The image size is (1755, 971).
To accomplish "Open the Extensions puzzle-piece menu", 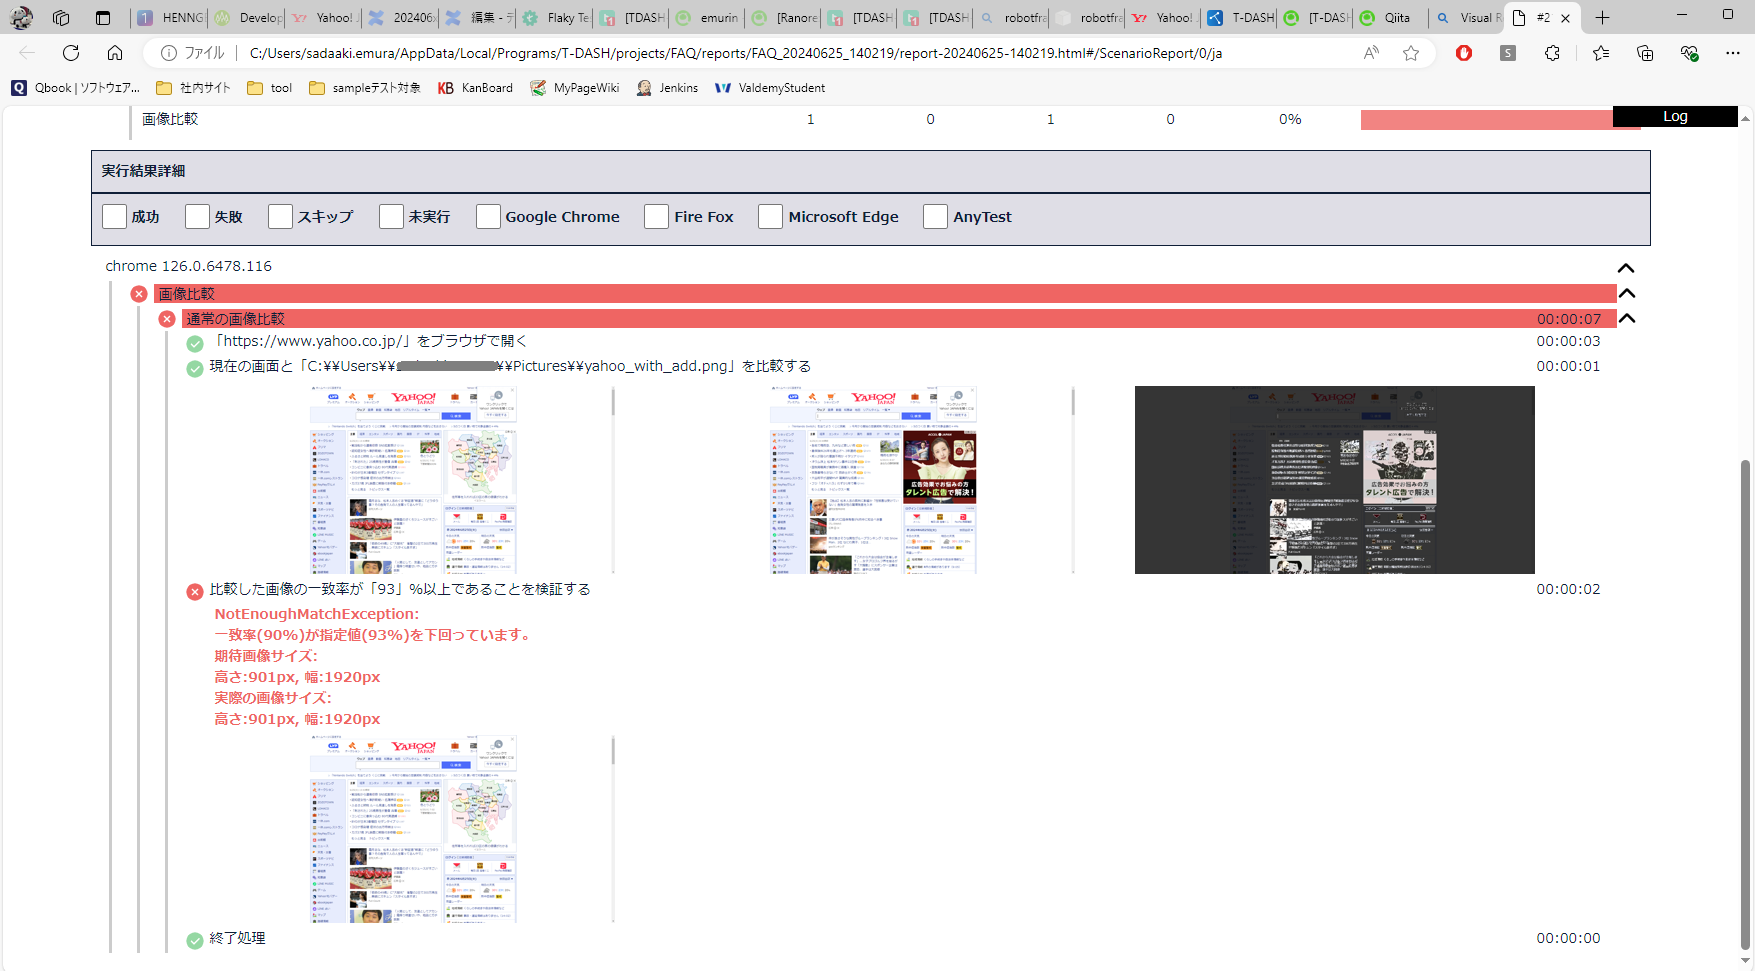I will (x=1552, y=53).
